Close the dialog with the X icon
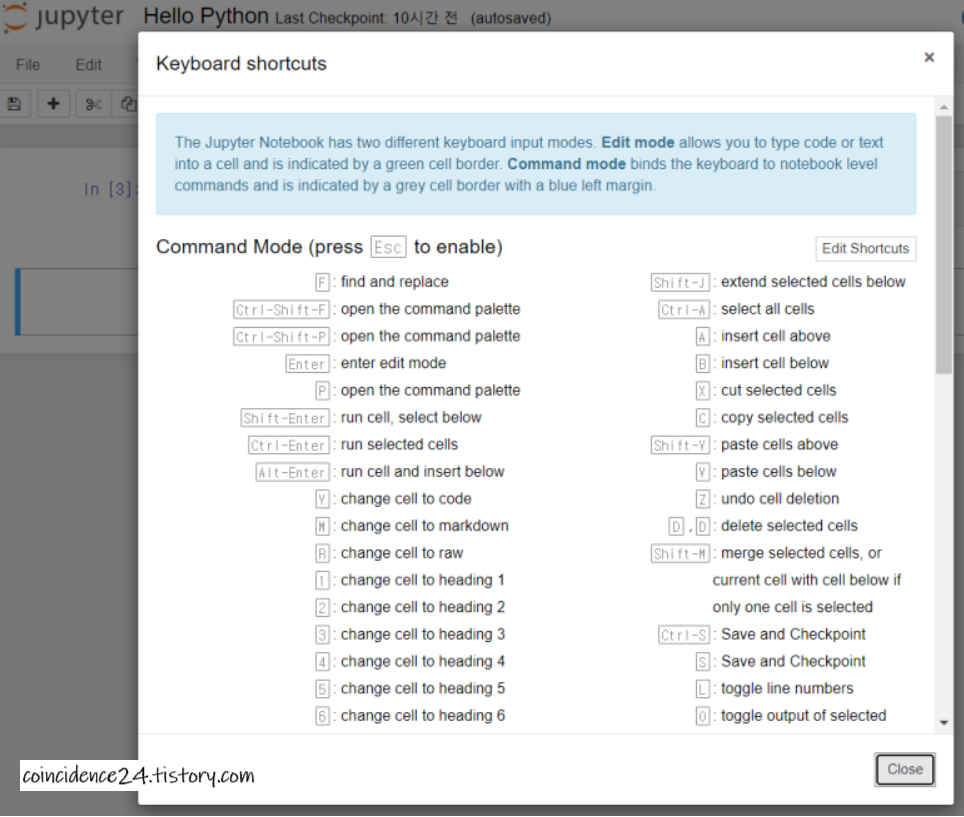This screenshot has width=964, height=817. [x=929, y=57]
